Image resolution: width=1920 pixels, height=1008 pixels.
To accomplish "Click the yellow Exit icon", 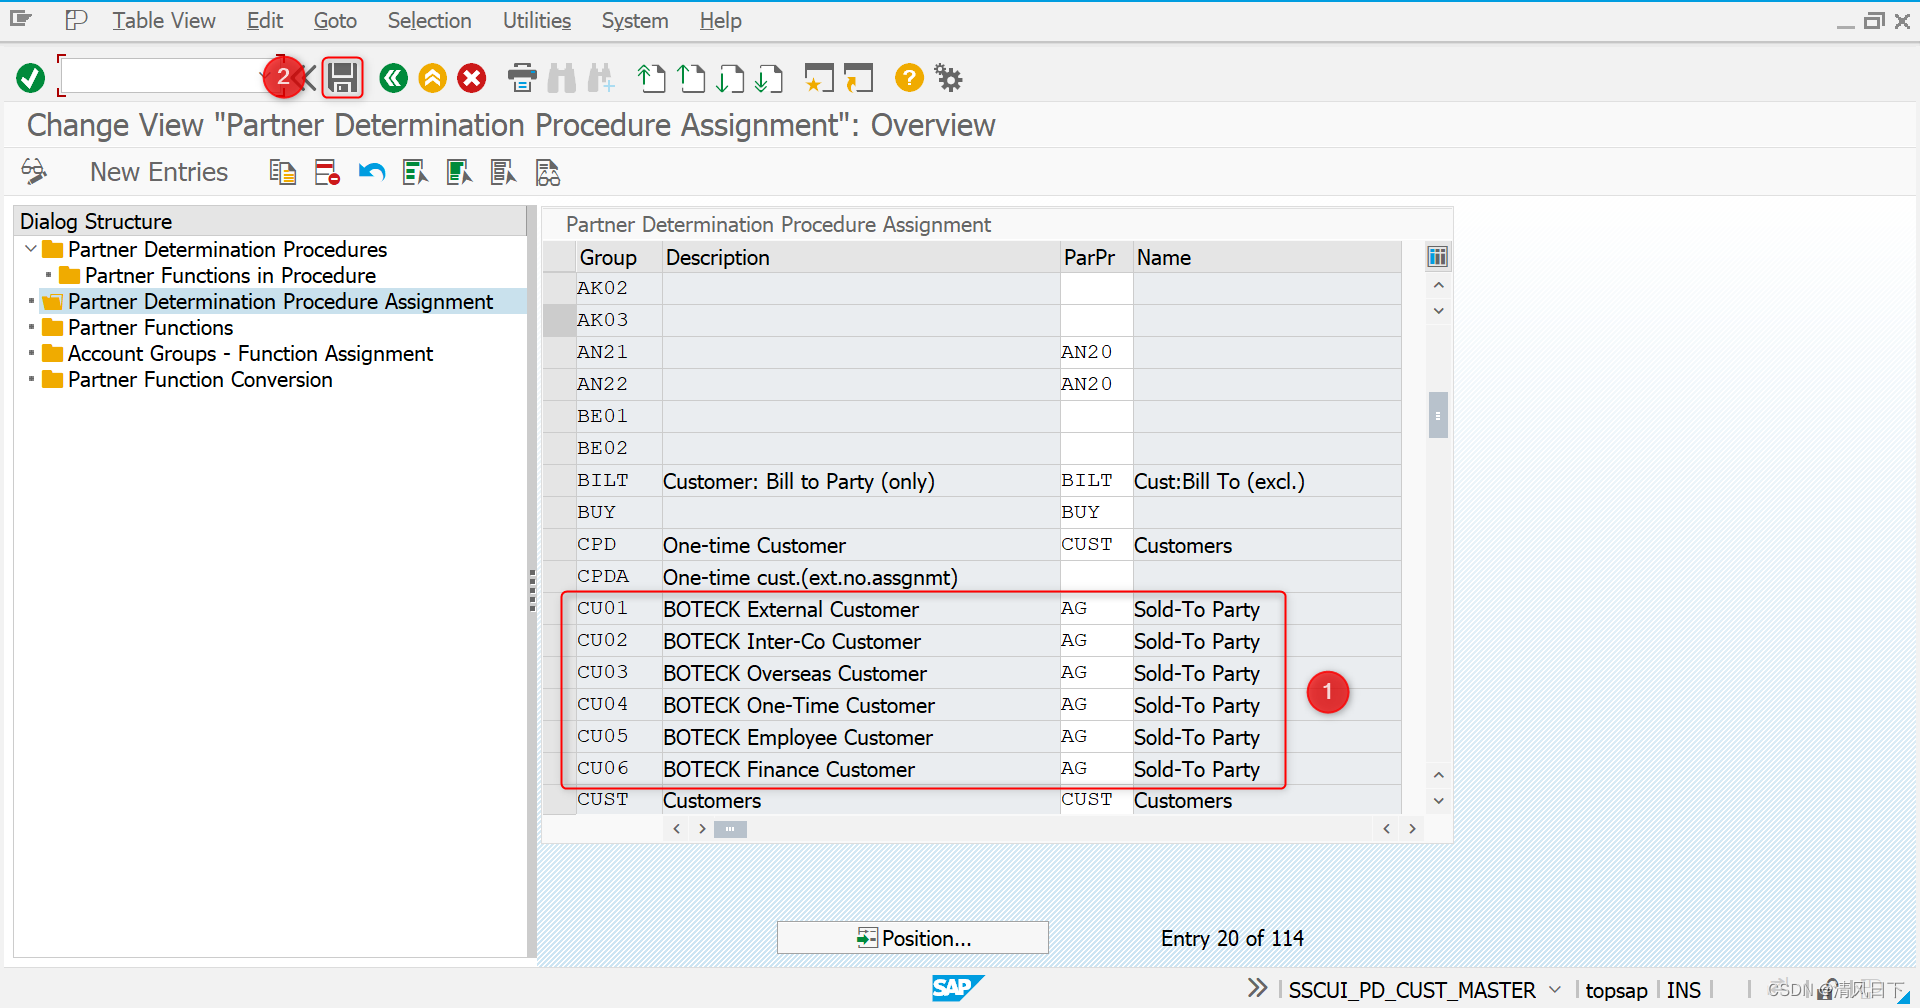I will point(432,78).
